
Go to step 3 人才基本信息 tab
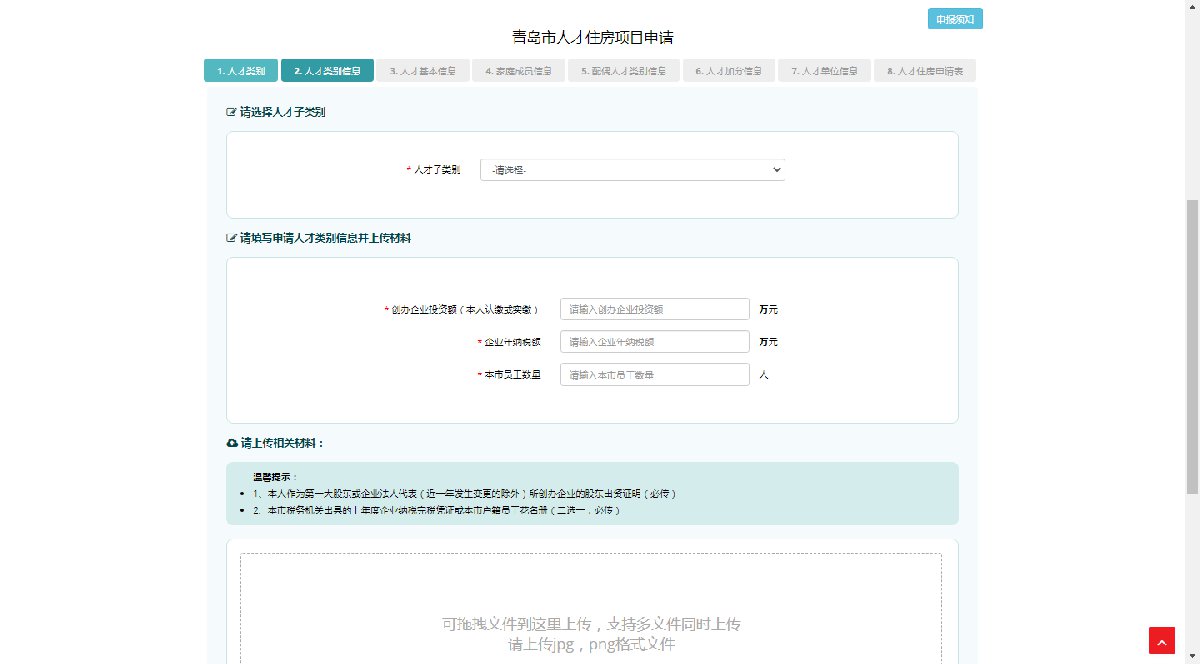[423, 71]
